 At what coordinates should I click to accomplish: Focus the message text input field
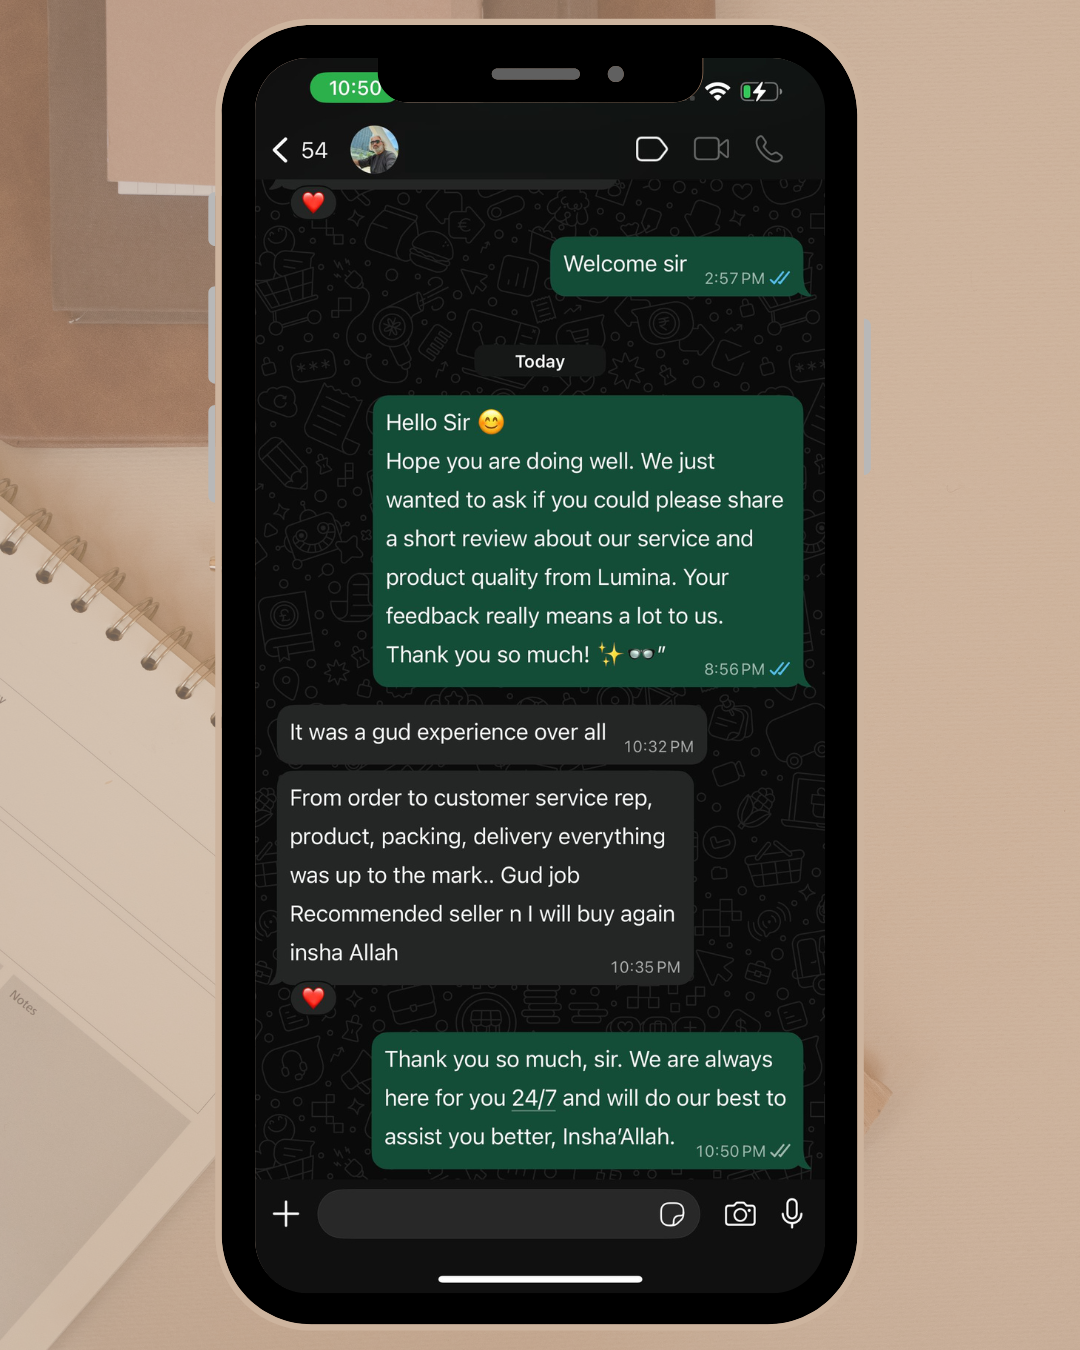pos(509,1214)
